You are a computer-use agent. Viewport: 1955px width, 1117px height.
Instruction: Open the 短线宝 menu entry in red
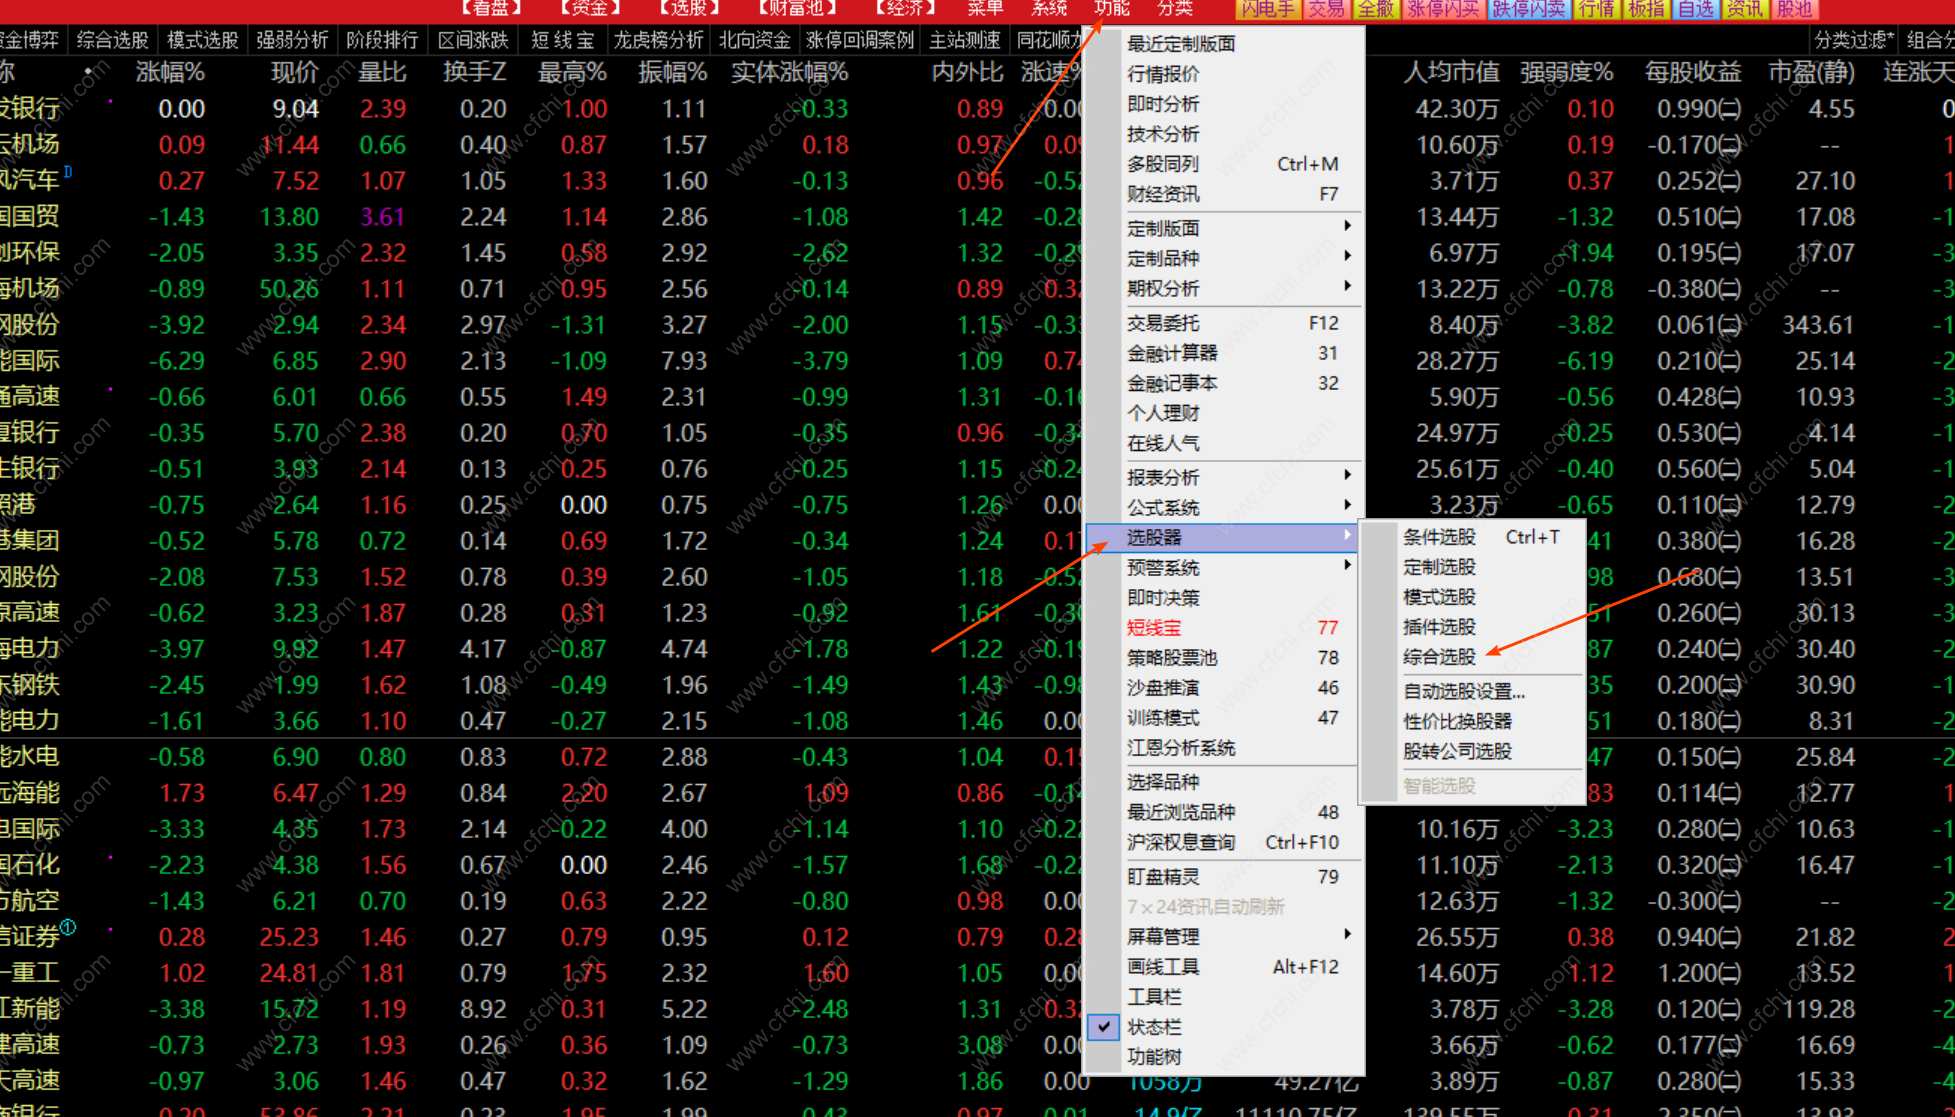[x=1155, y=628]
